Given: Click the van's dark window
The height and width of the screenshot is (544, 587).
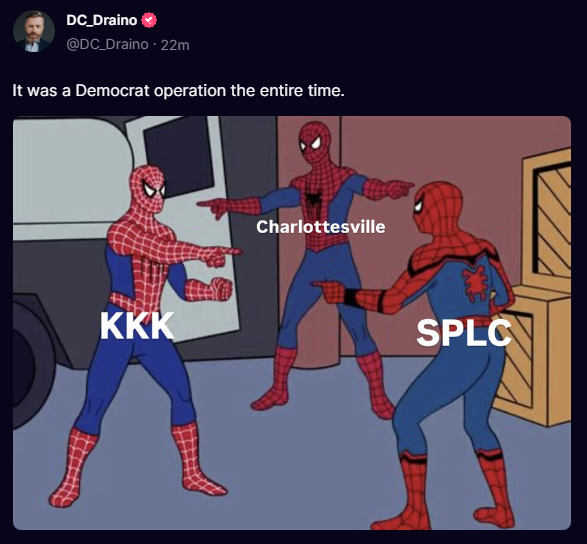Looking at the screenshot, I should (179, 157).
